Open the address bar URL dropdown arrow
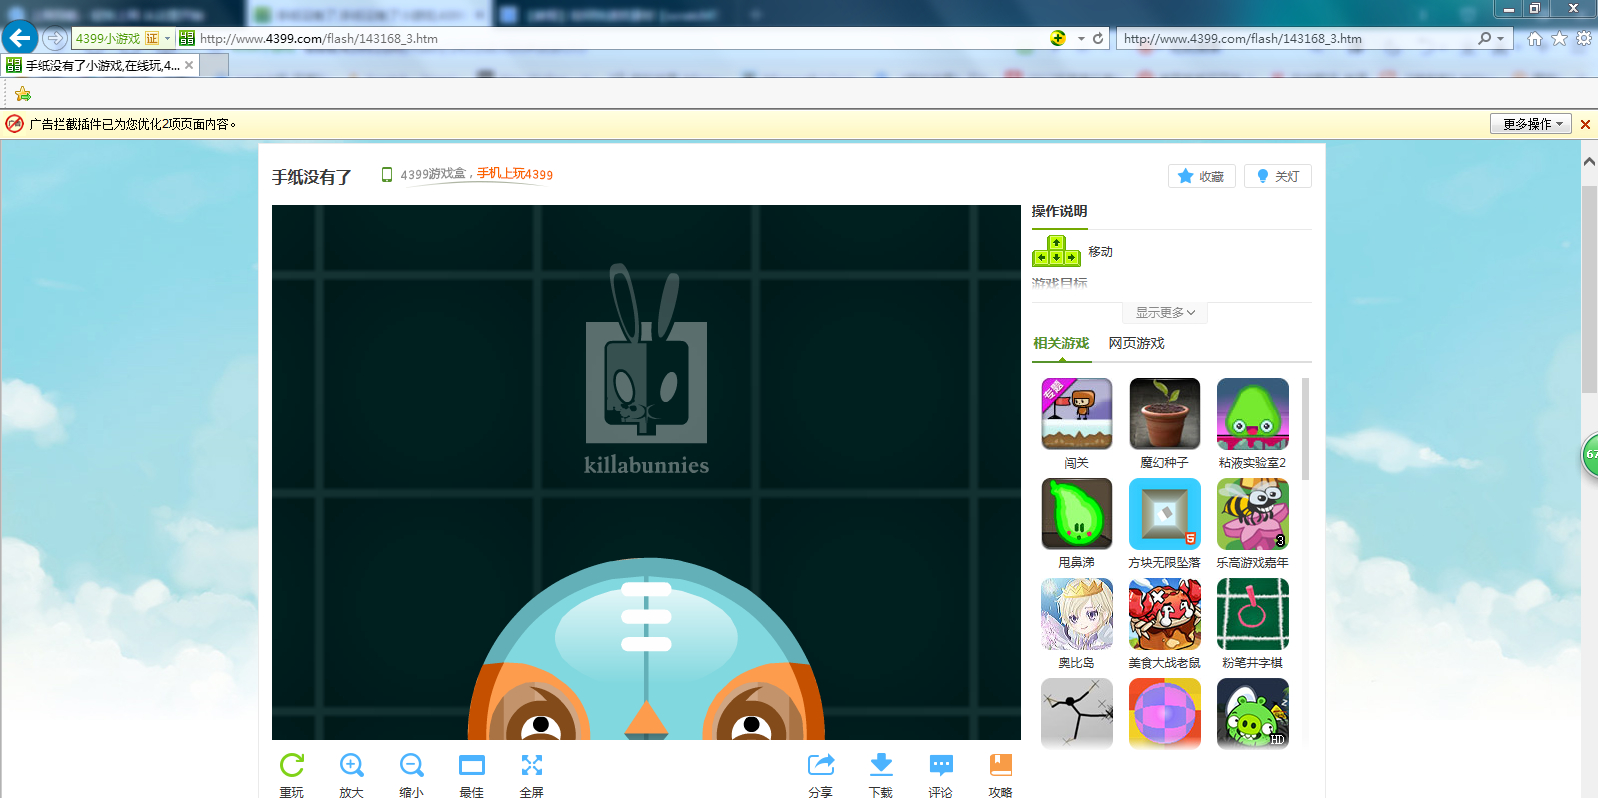Viewport: 1598px width, 798px height. [1081, 38]
